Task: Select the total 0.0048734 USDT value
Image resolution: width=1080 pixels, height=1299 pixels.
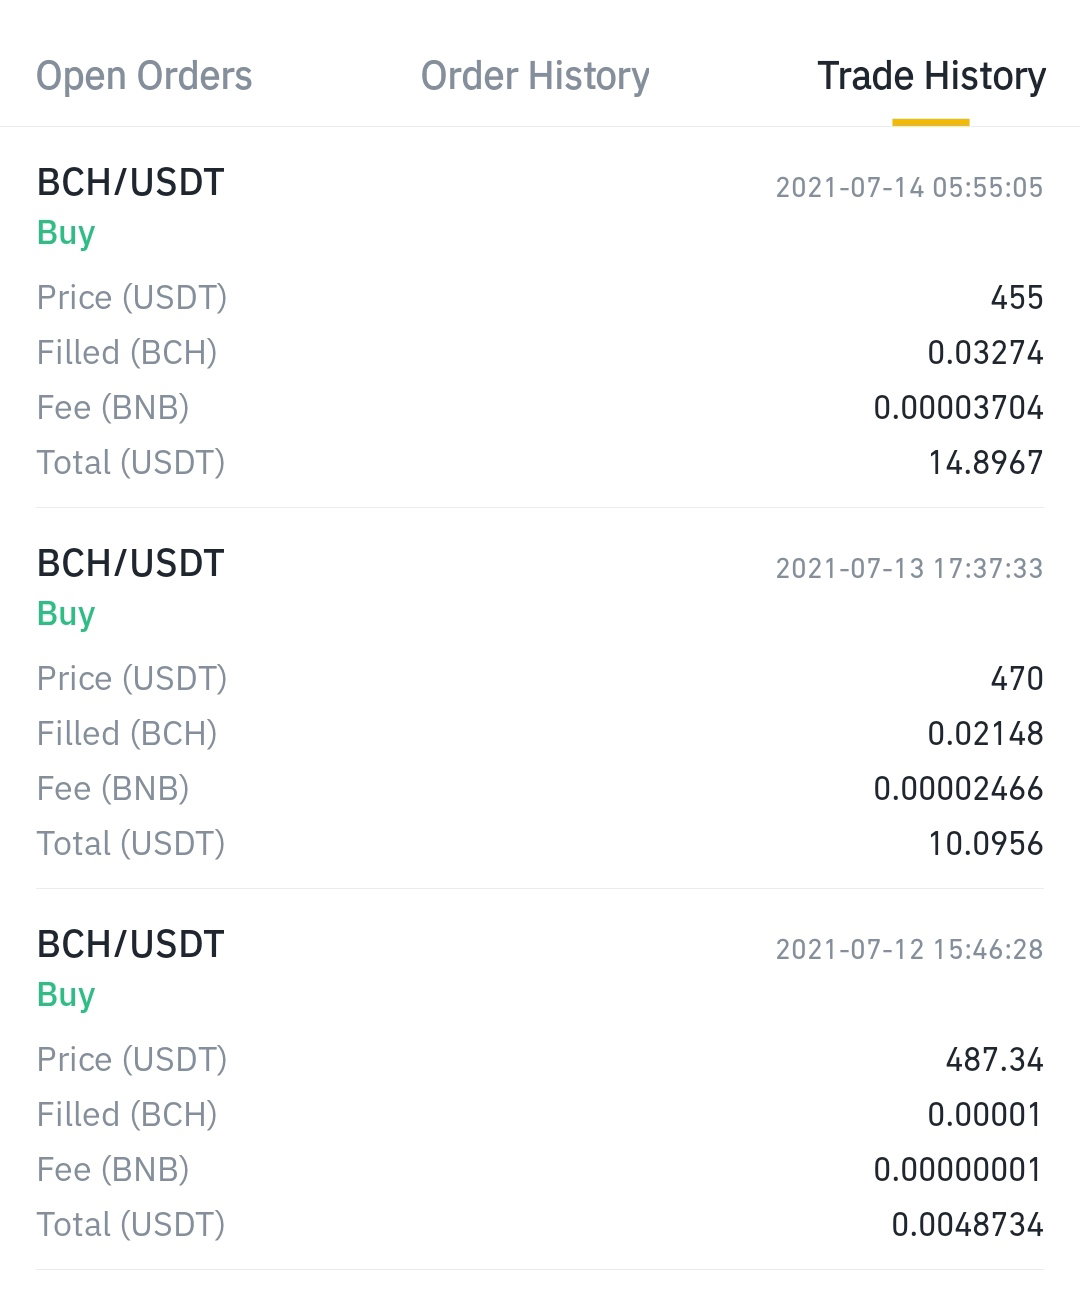Action: click(967, 1224)
